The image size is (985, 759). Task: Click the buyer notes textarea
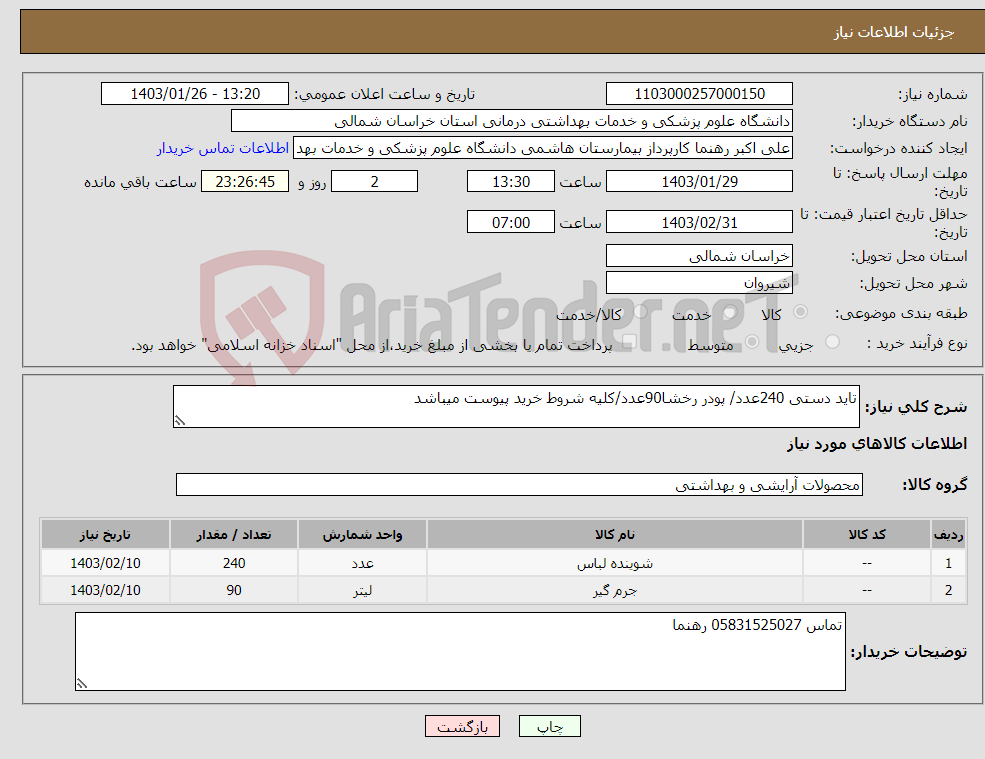[x=460, y=652]
